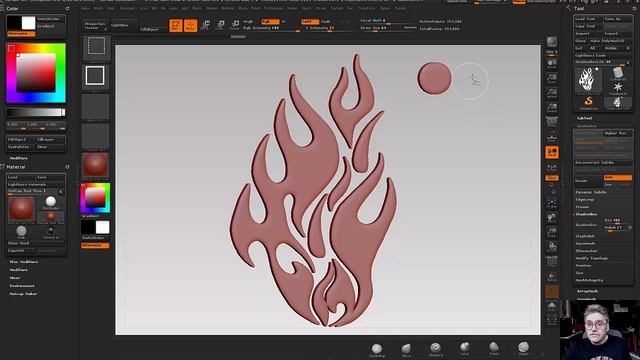The height and width of the screenshot is (360, 640).
Task: Open the Material menu
Action: click(227, 8)
